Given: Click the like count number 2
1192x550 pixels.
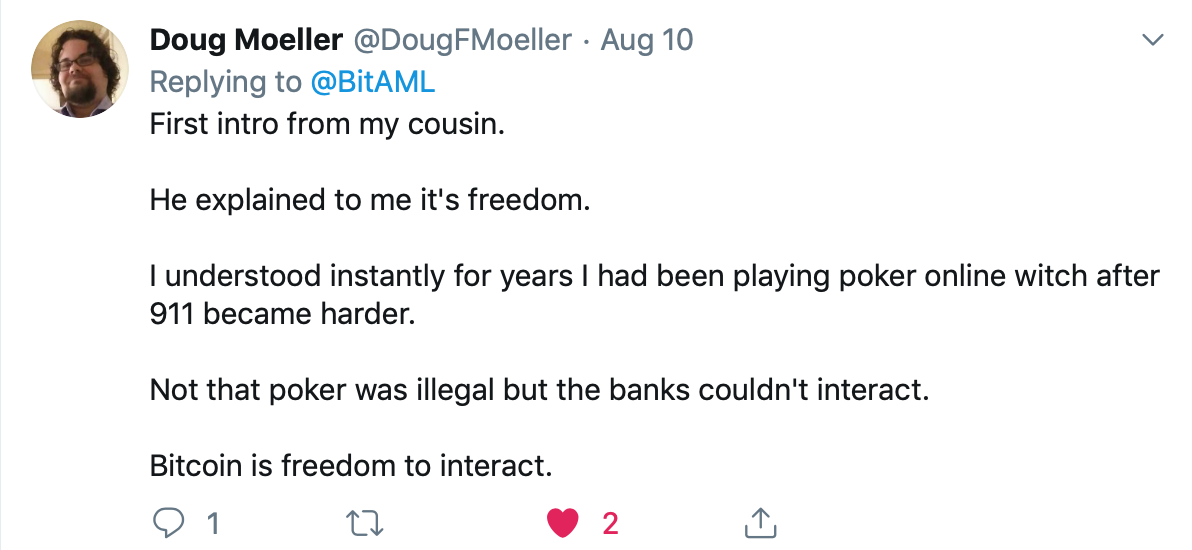Looking at the screenshot, I should (x=609, y=522).
